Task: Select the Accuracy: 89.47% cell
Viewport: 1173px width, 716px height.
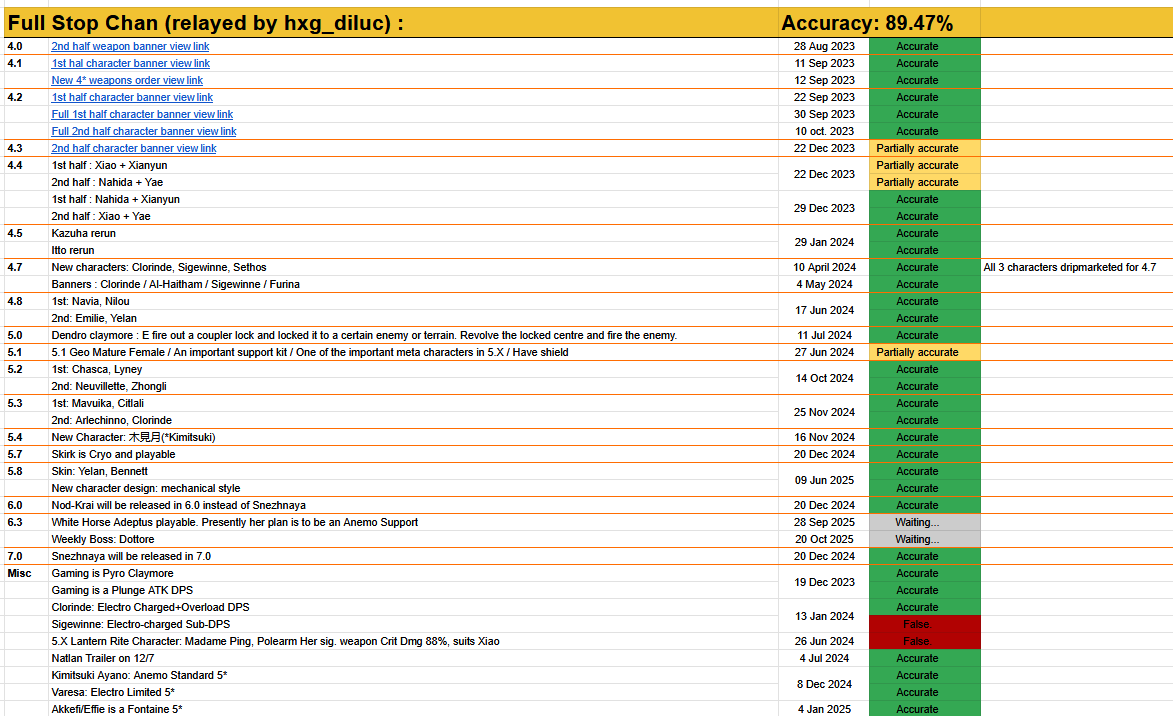Action: [x=879, y=23]
